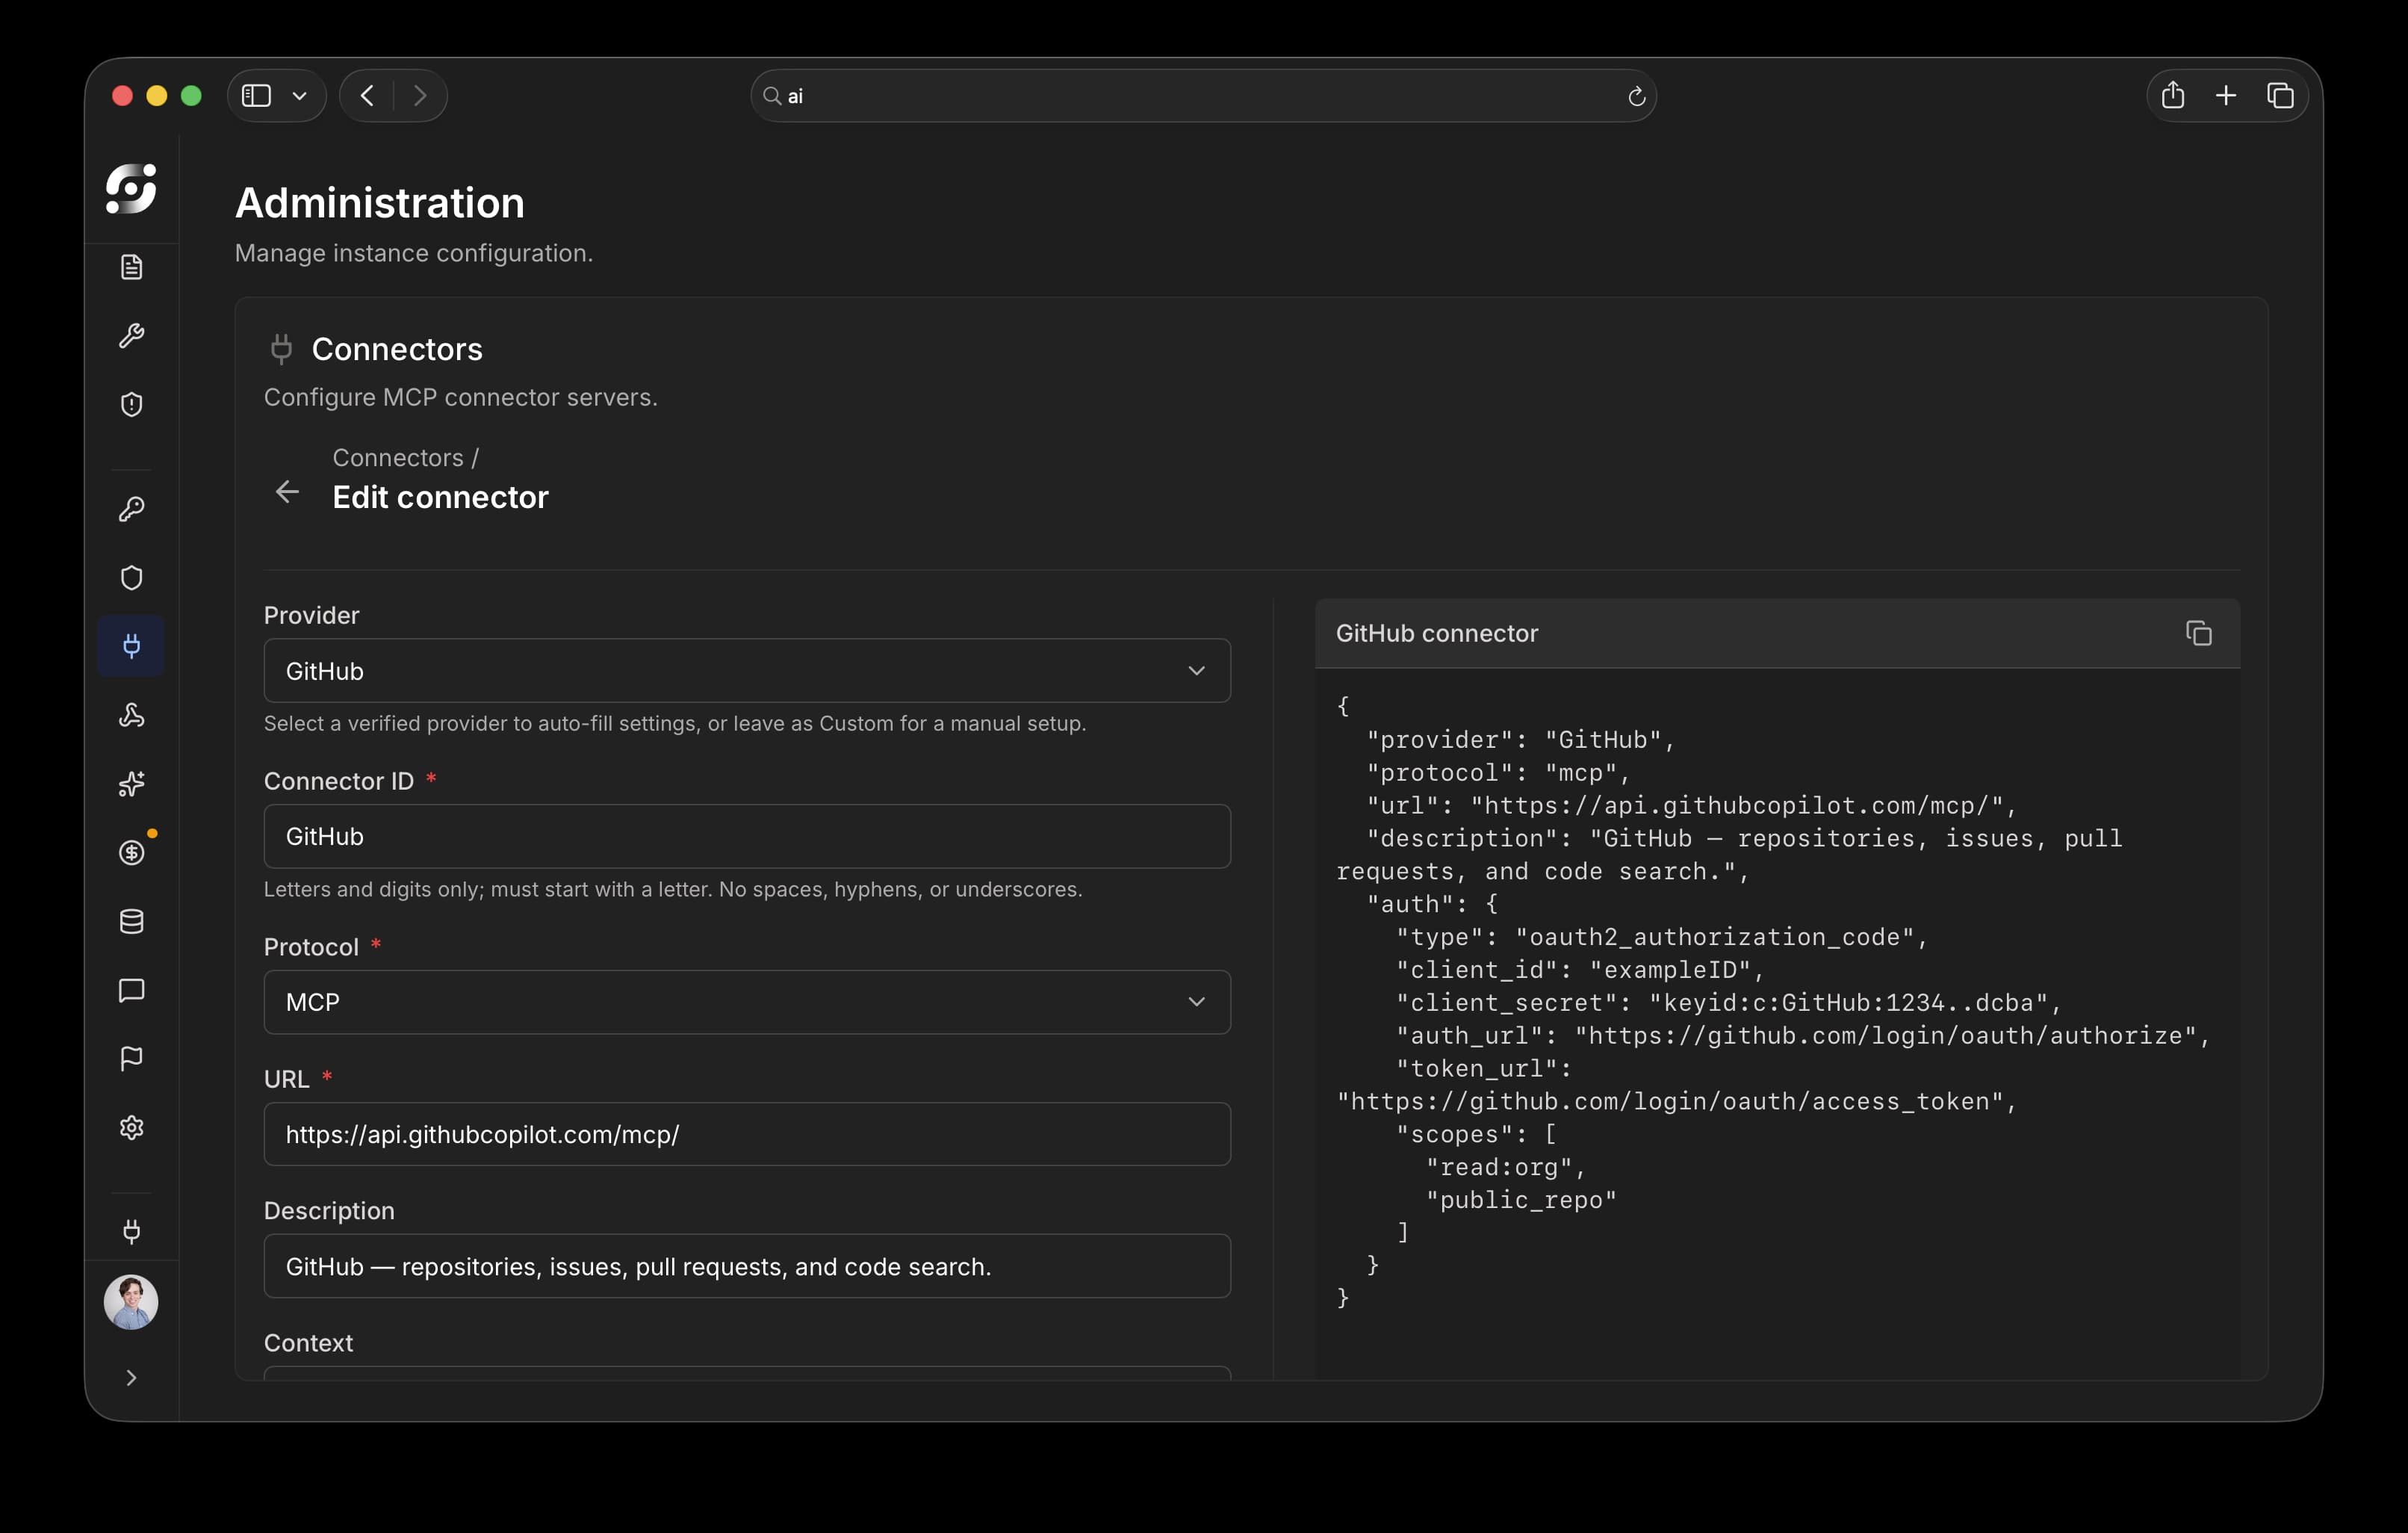2408x1533 pixels.
Task: Select the active plug Connectors sidebar icon
Action: point(131,646)
